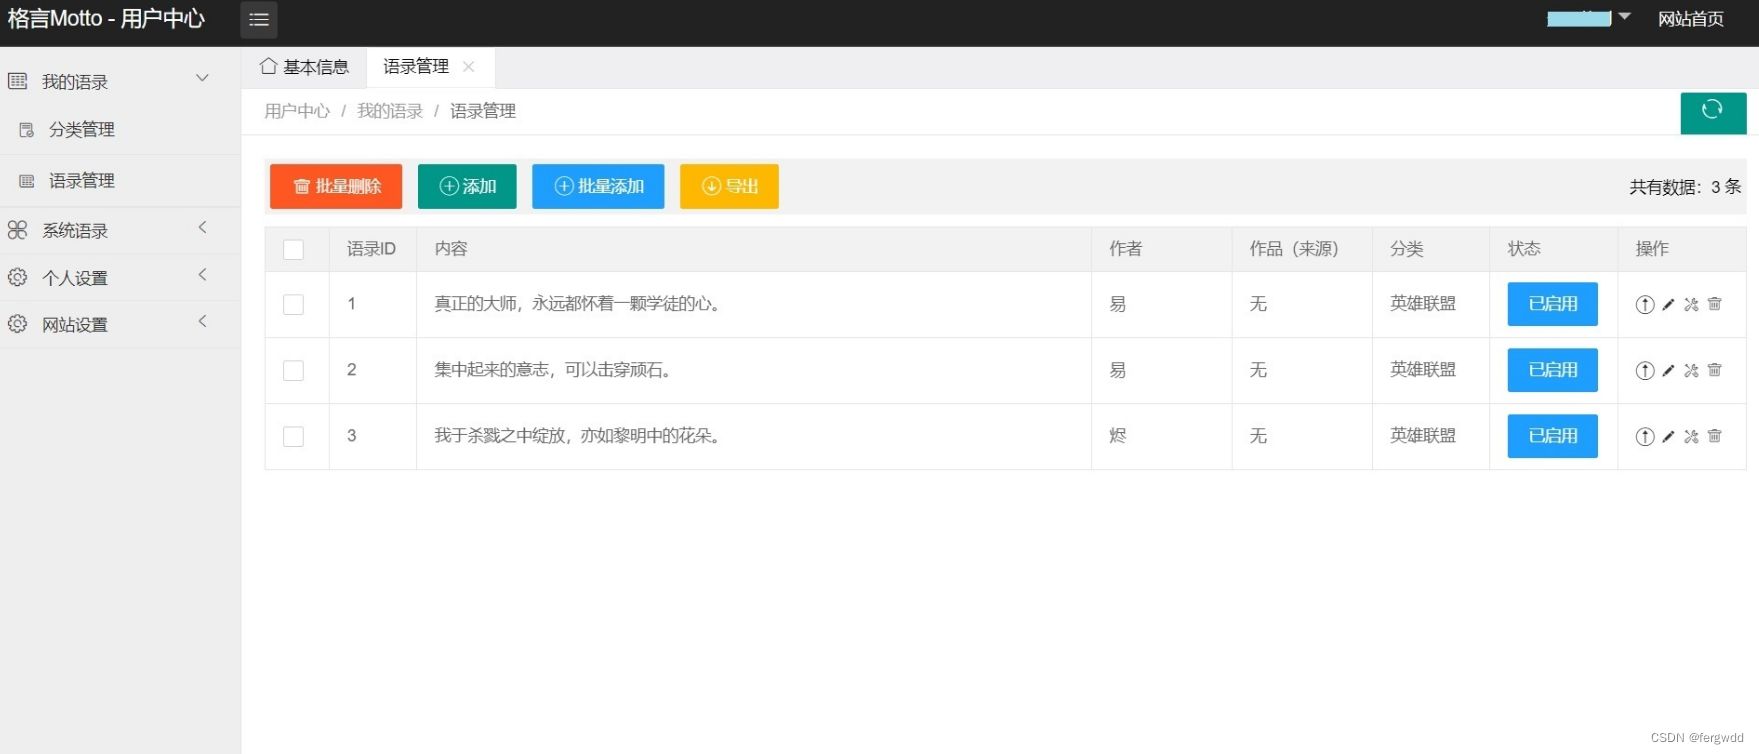Click the 共有数据: 3 条 count label
1759x754 pixels.
(x=1685, y=187)
